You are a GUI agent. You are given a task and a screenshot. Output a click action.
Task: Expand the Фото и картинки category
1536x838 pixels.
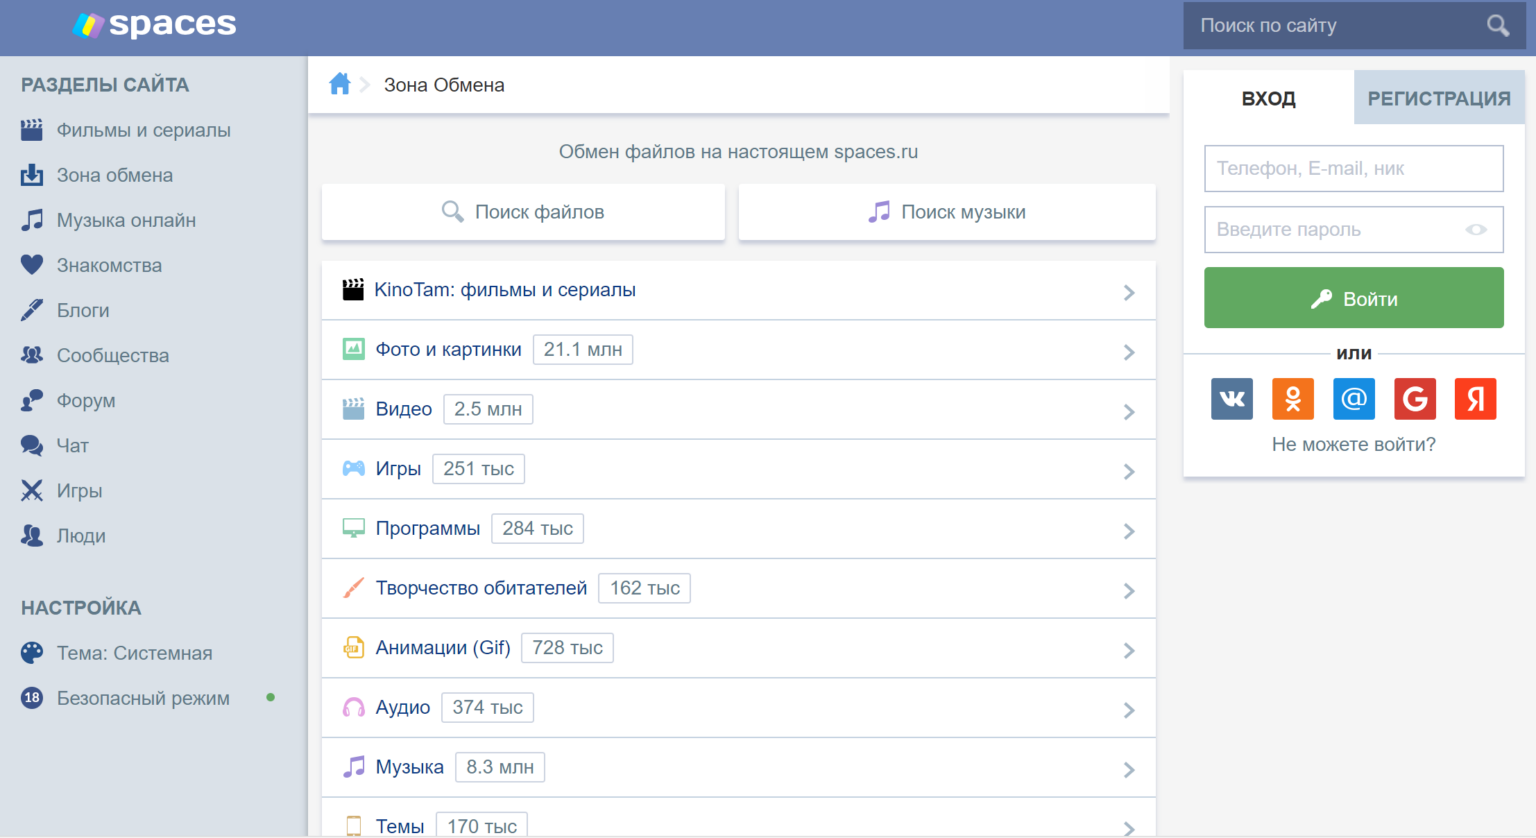point(448,350)
